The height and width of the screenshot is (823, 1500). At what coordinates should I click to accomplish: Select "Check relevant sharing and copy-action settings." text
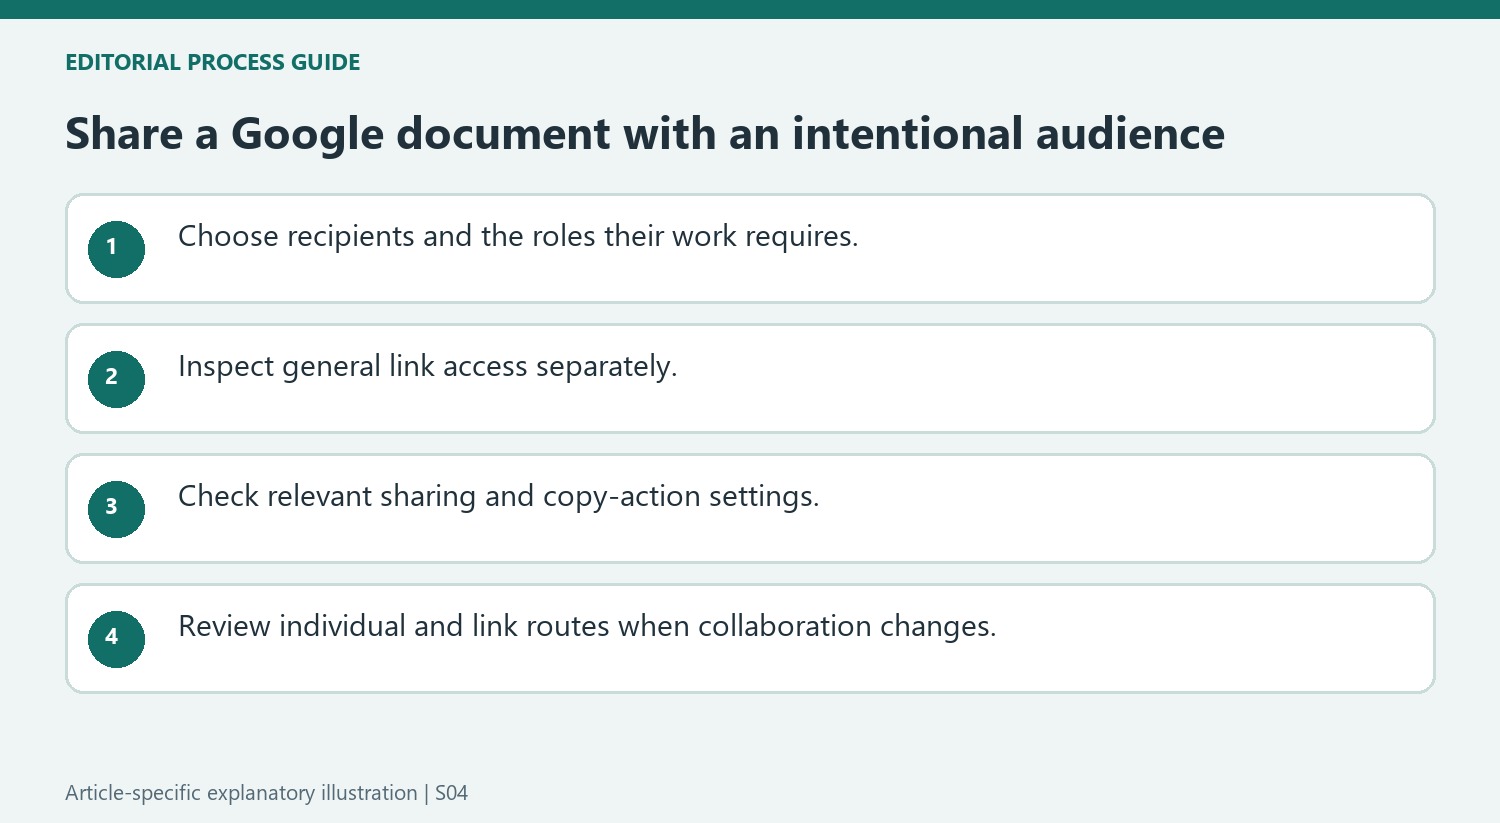click(499, 497)
